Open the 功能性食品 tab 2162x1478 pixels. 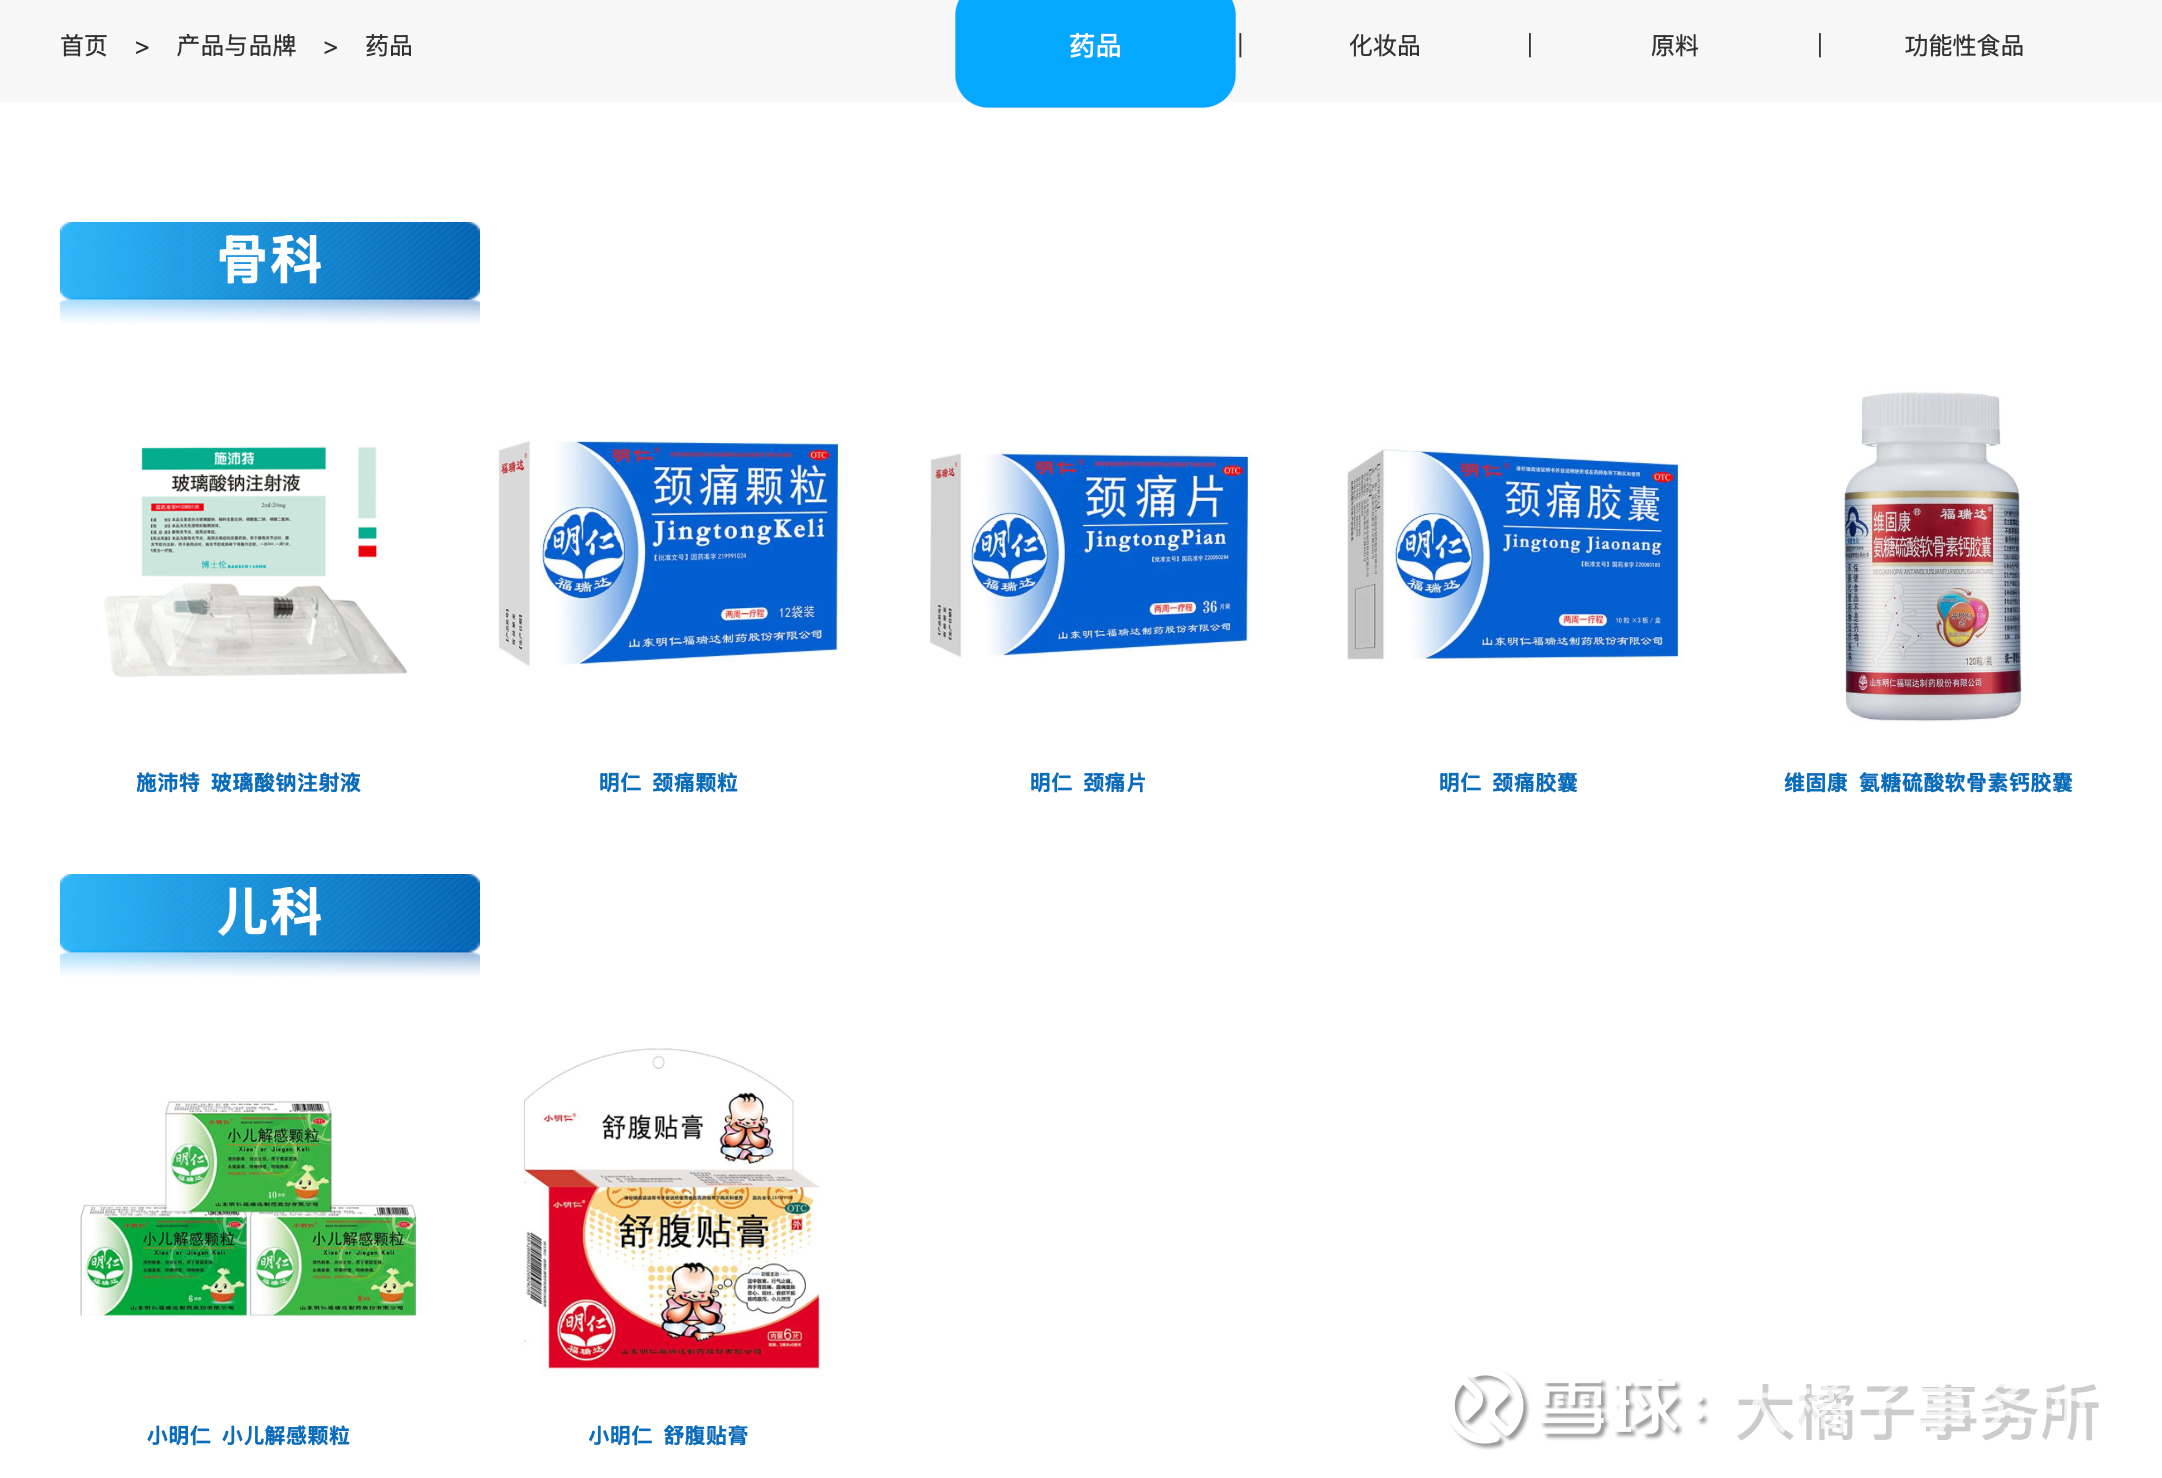(1963, 47)
